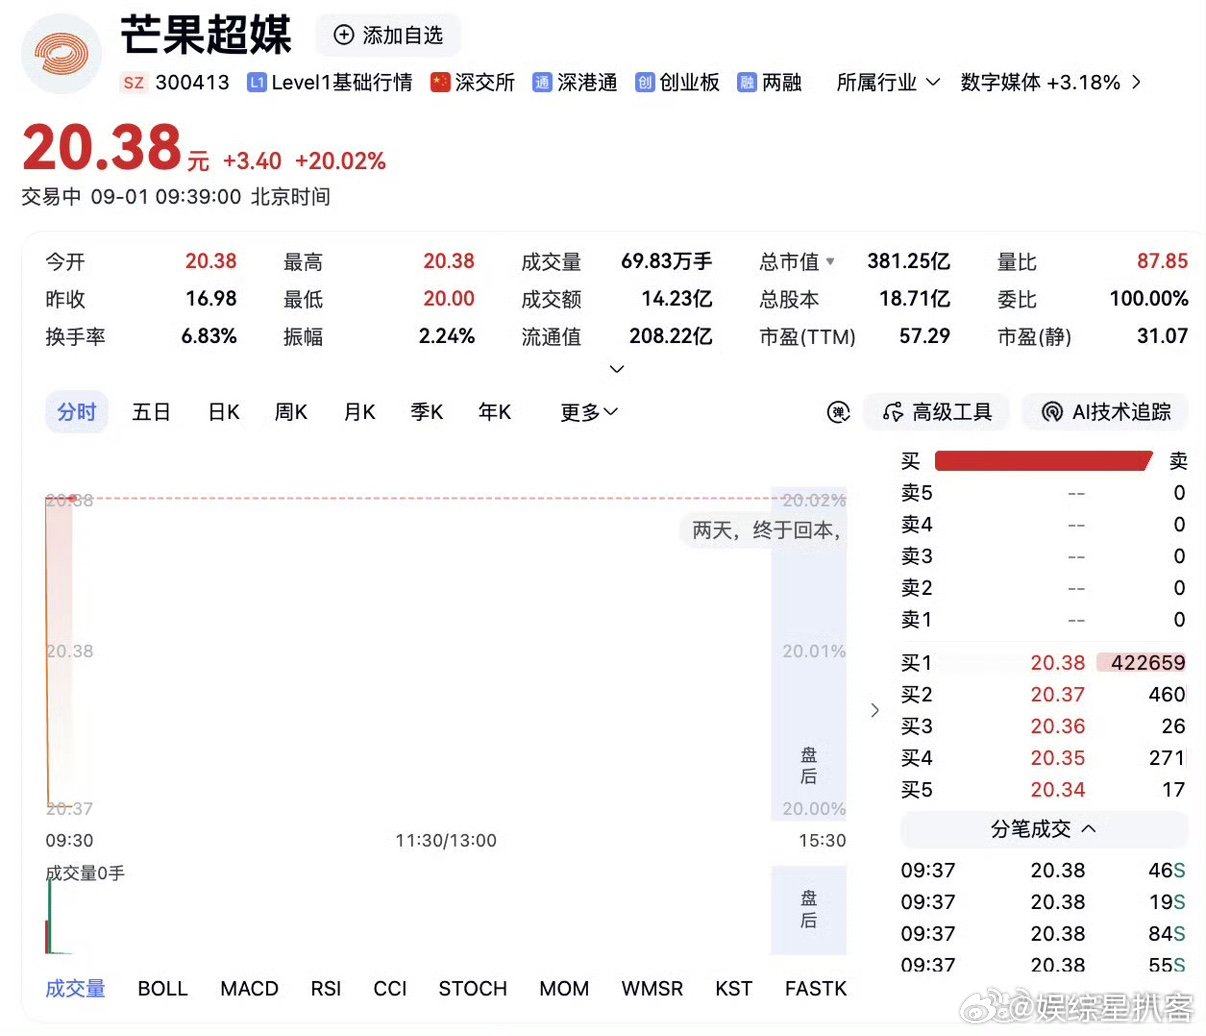Open Level1基础行情 badge
Screen dimensions: 1206x1036
click(330, 83)
